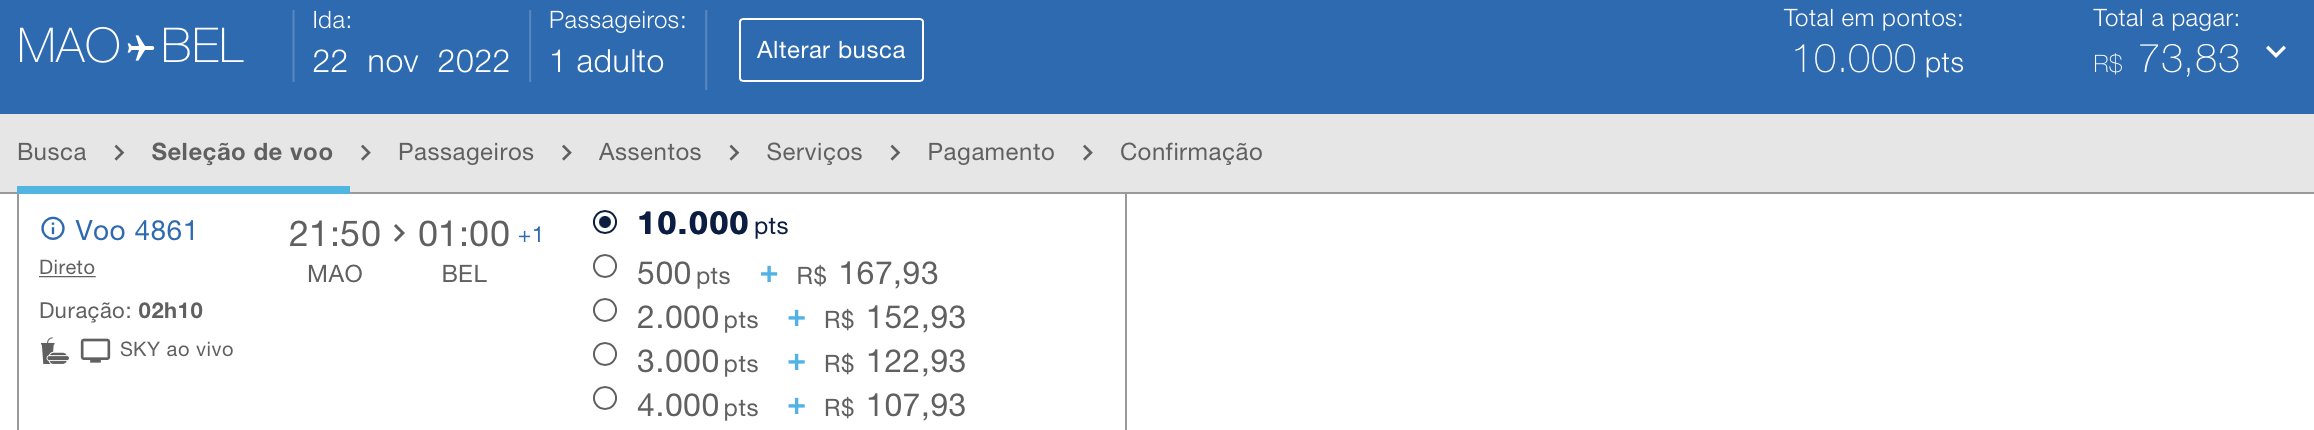Go to the Busca step
2314x430 pixels.
point(52,152)
